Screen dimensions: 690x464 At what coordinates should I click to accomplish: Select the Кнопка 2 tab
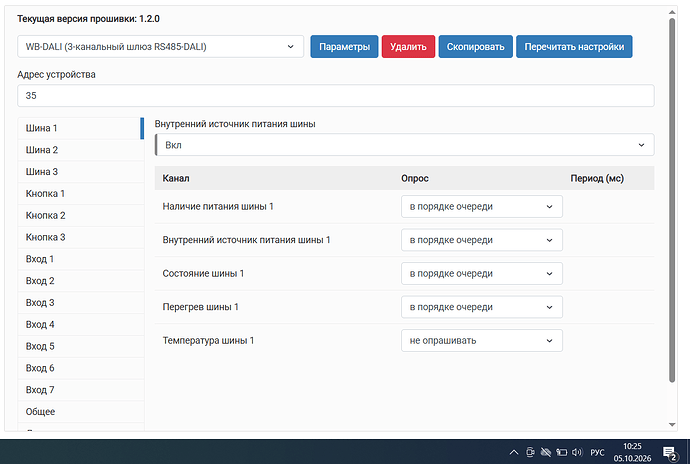pyautogui.click(x=81, y=215)
